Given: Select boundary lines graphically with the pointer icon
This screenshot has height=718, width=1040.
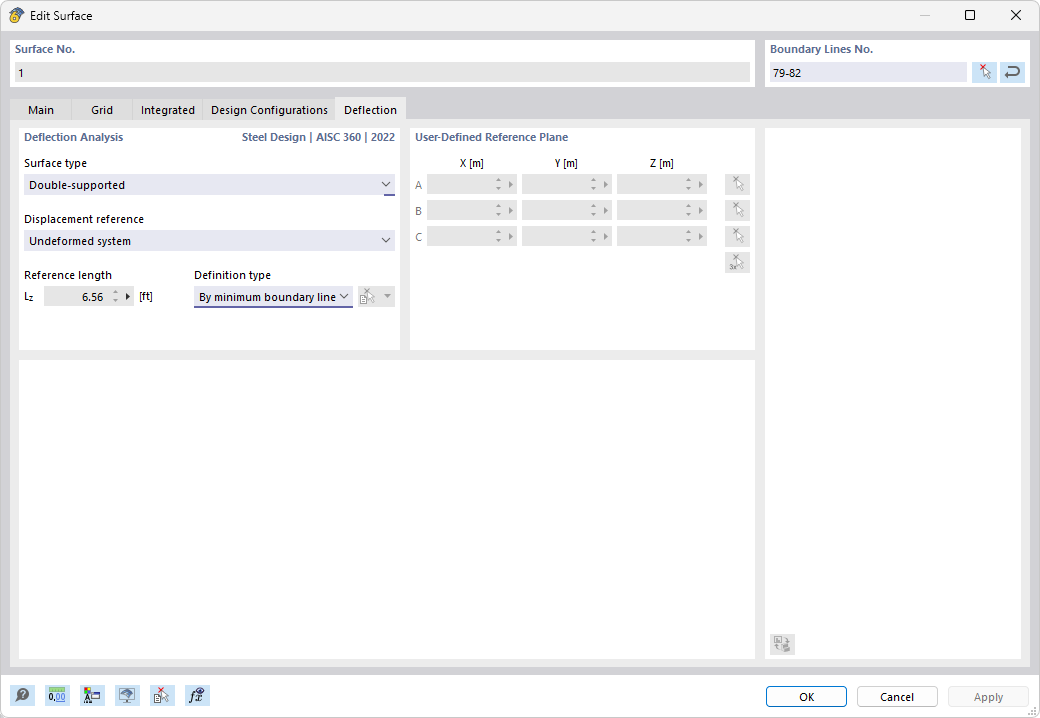Looking at the screenshot, I should [x=984, y=71].
